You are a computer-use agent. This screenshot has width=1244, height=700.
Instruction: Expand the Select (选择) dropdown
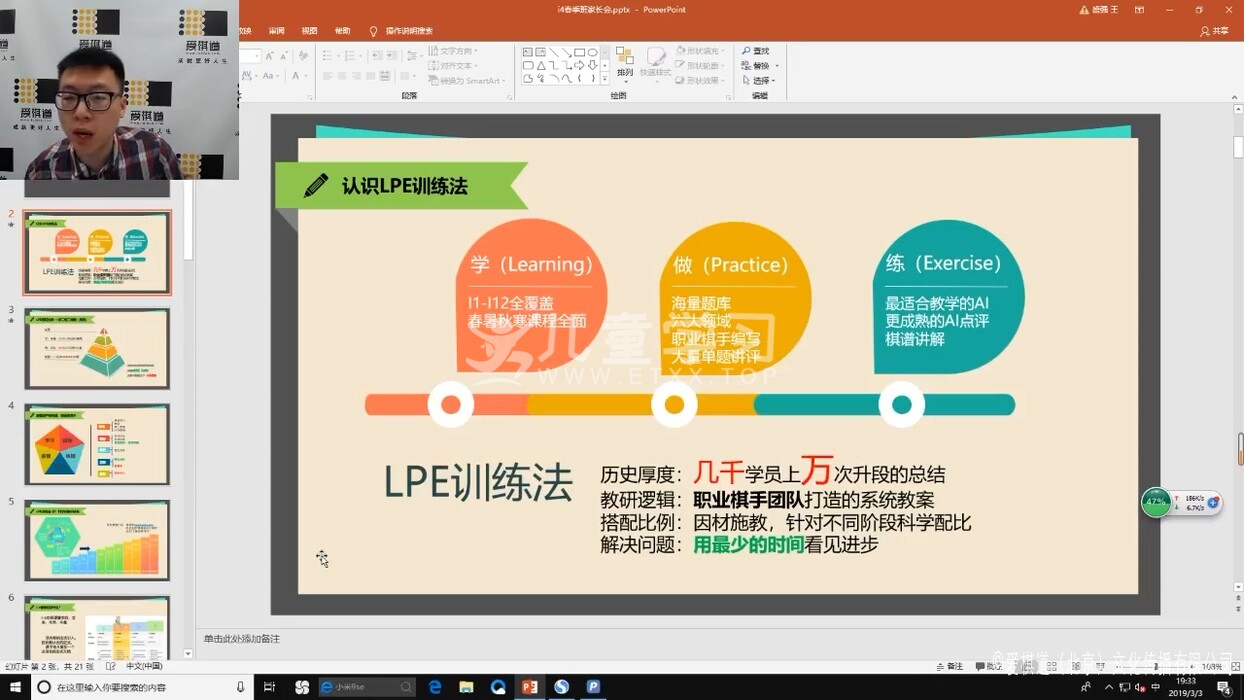(760, 81)
